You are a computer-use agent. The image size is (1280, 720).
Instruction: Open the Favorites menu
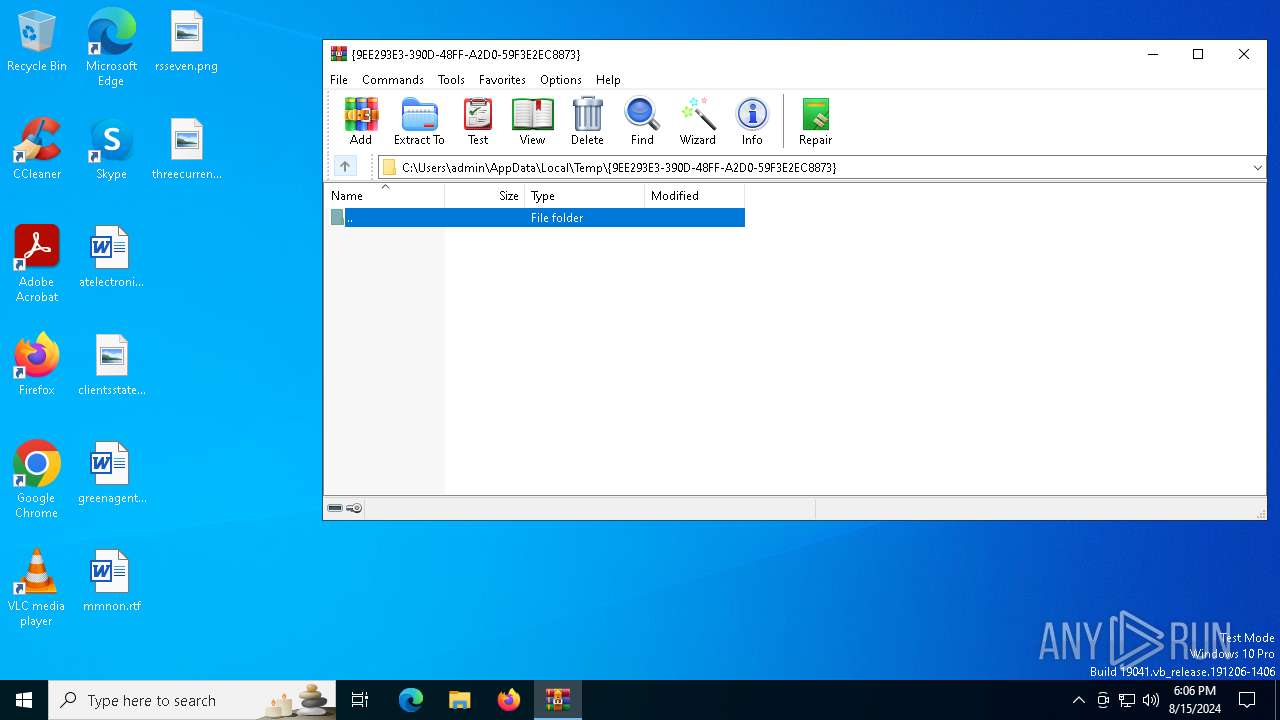pyautogui.click(x=502, y=80)
